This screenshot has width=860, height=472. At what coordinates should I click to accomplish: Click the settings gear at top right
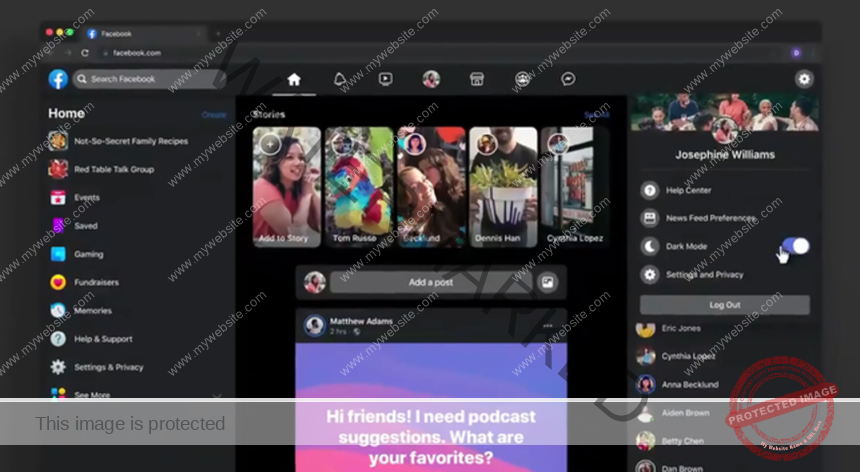(x=804, y=79)
